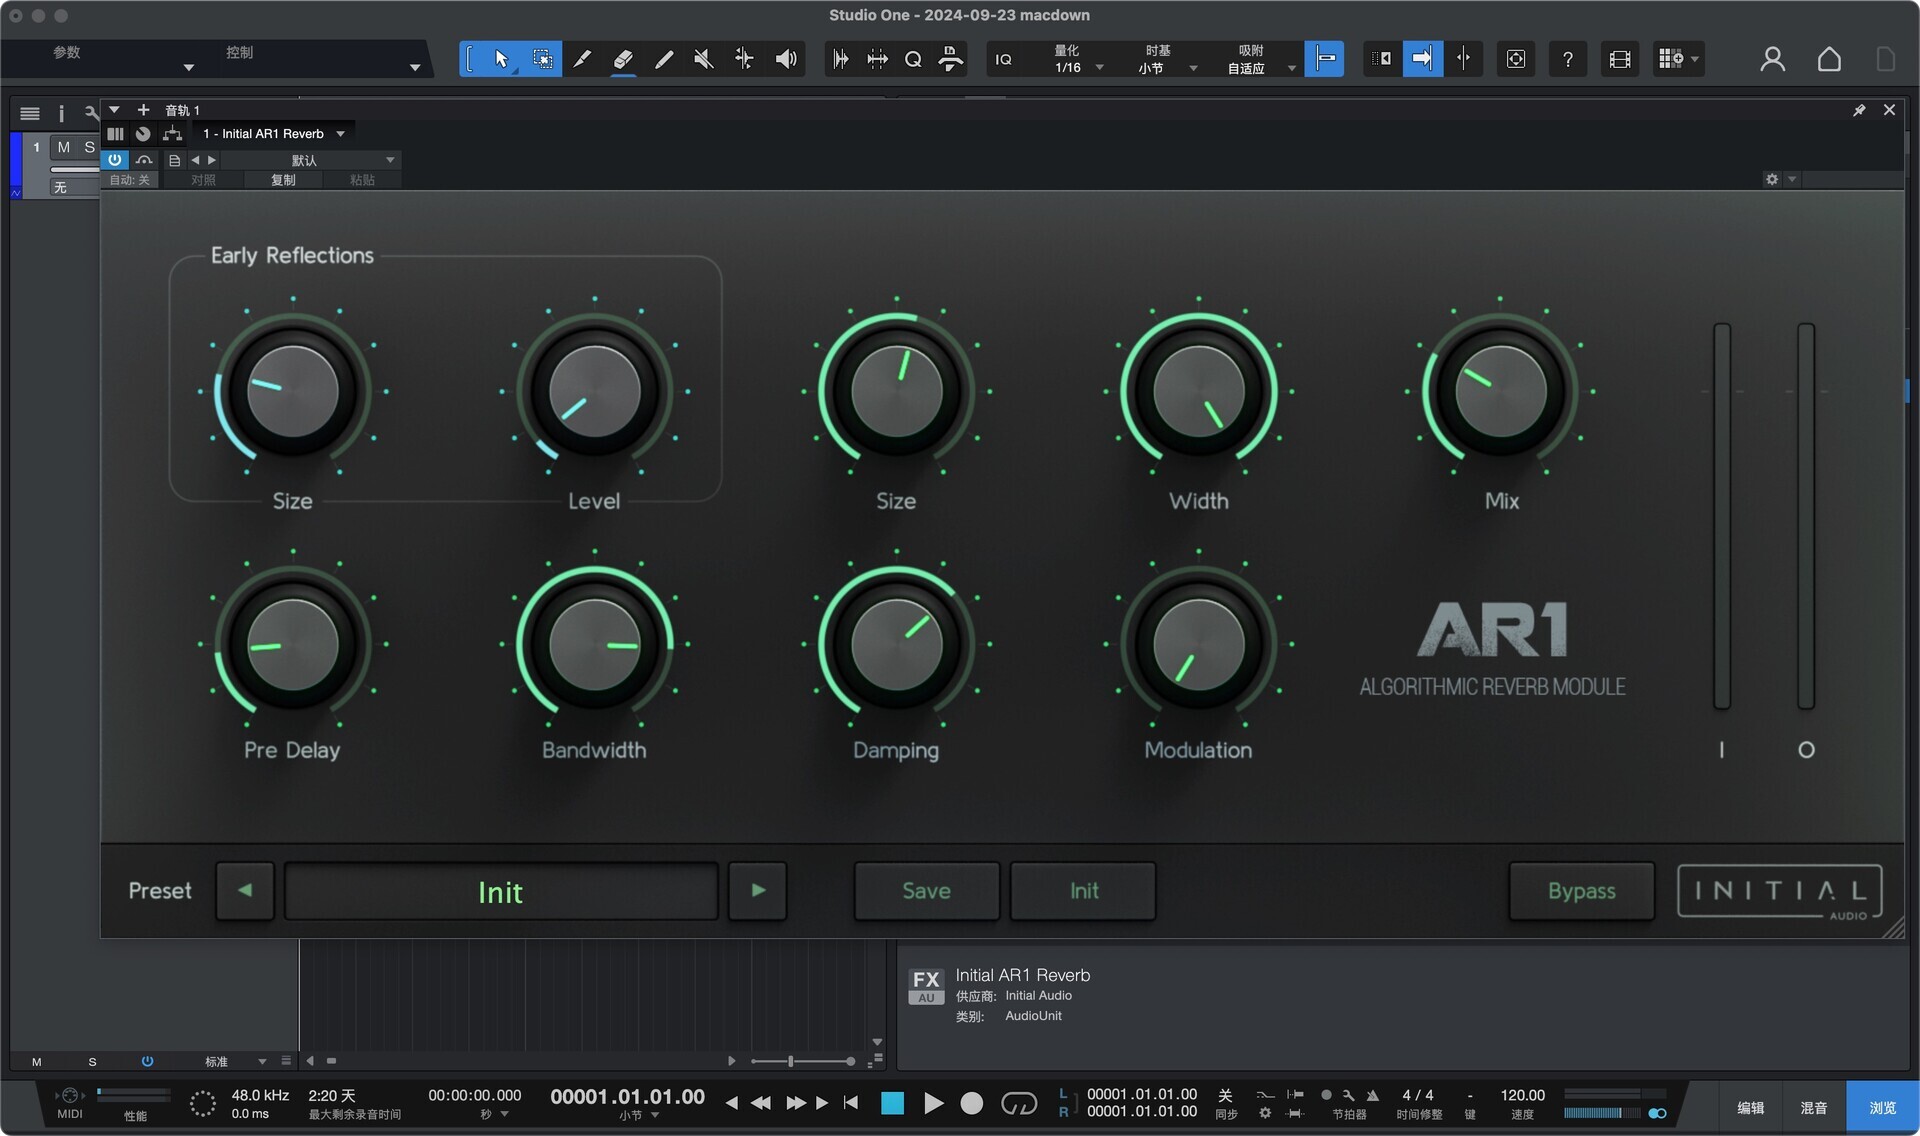Click the Init preset name field
The width and height of the screenshot is (1920, 1136).
pyautogui.click(x=501, y=891)
